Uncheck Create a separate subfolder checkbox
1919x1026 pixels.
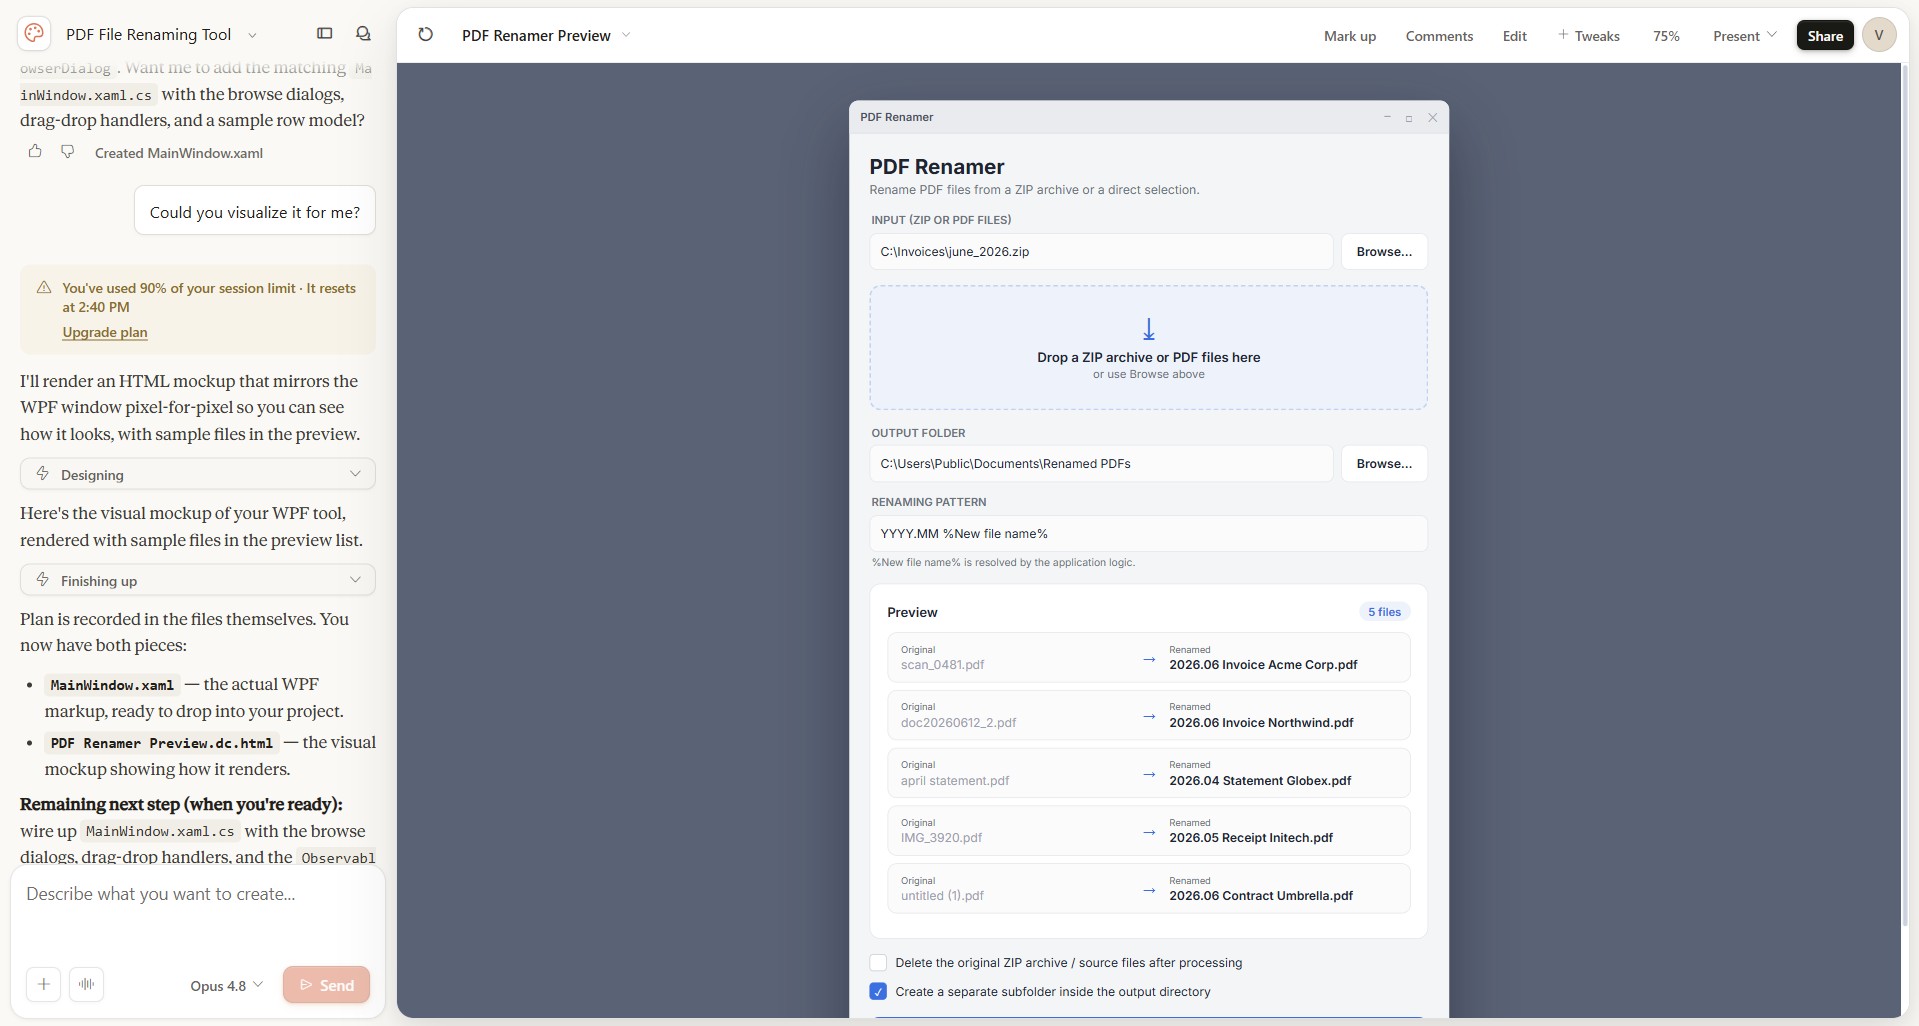pos(878,992)
